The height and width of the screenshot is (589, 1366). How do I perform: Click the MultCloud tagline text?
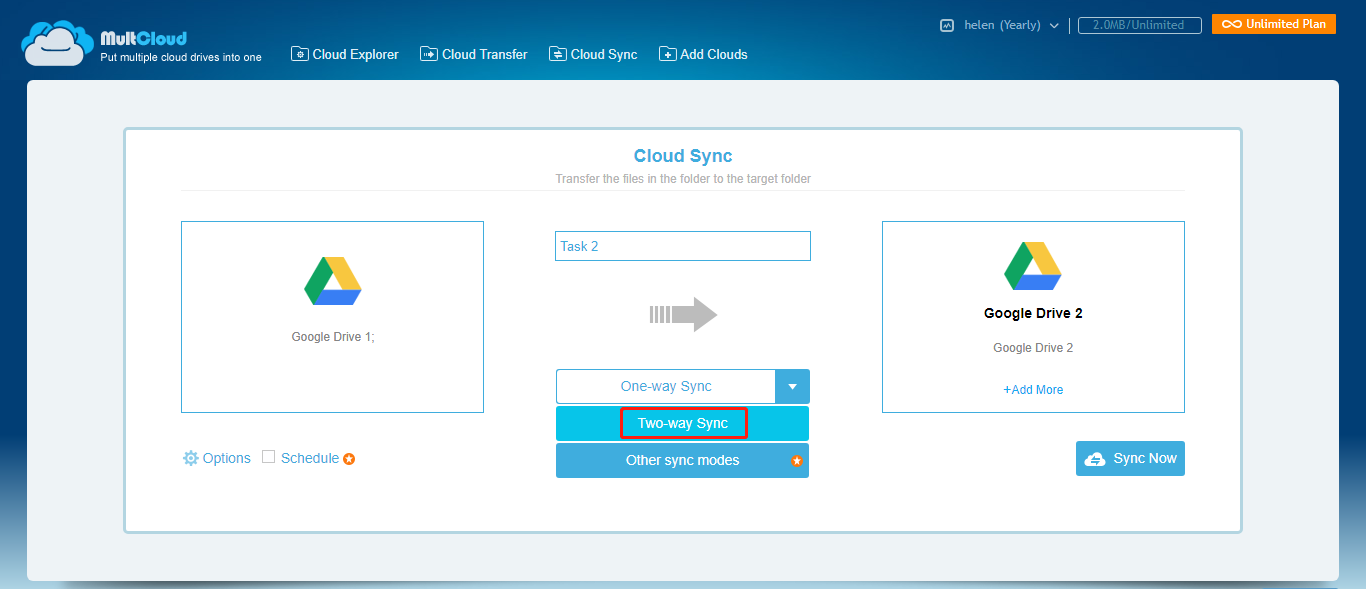click(x=181, y=57)
